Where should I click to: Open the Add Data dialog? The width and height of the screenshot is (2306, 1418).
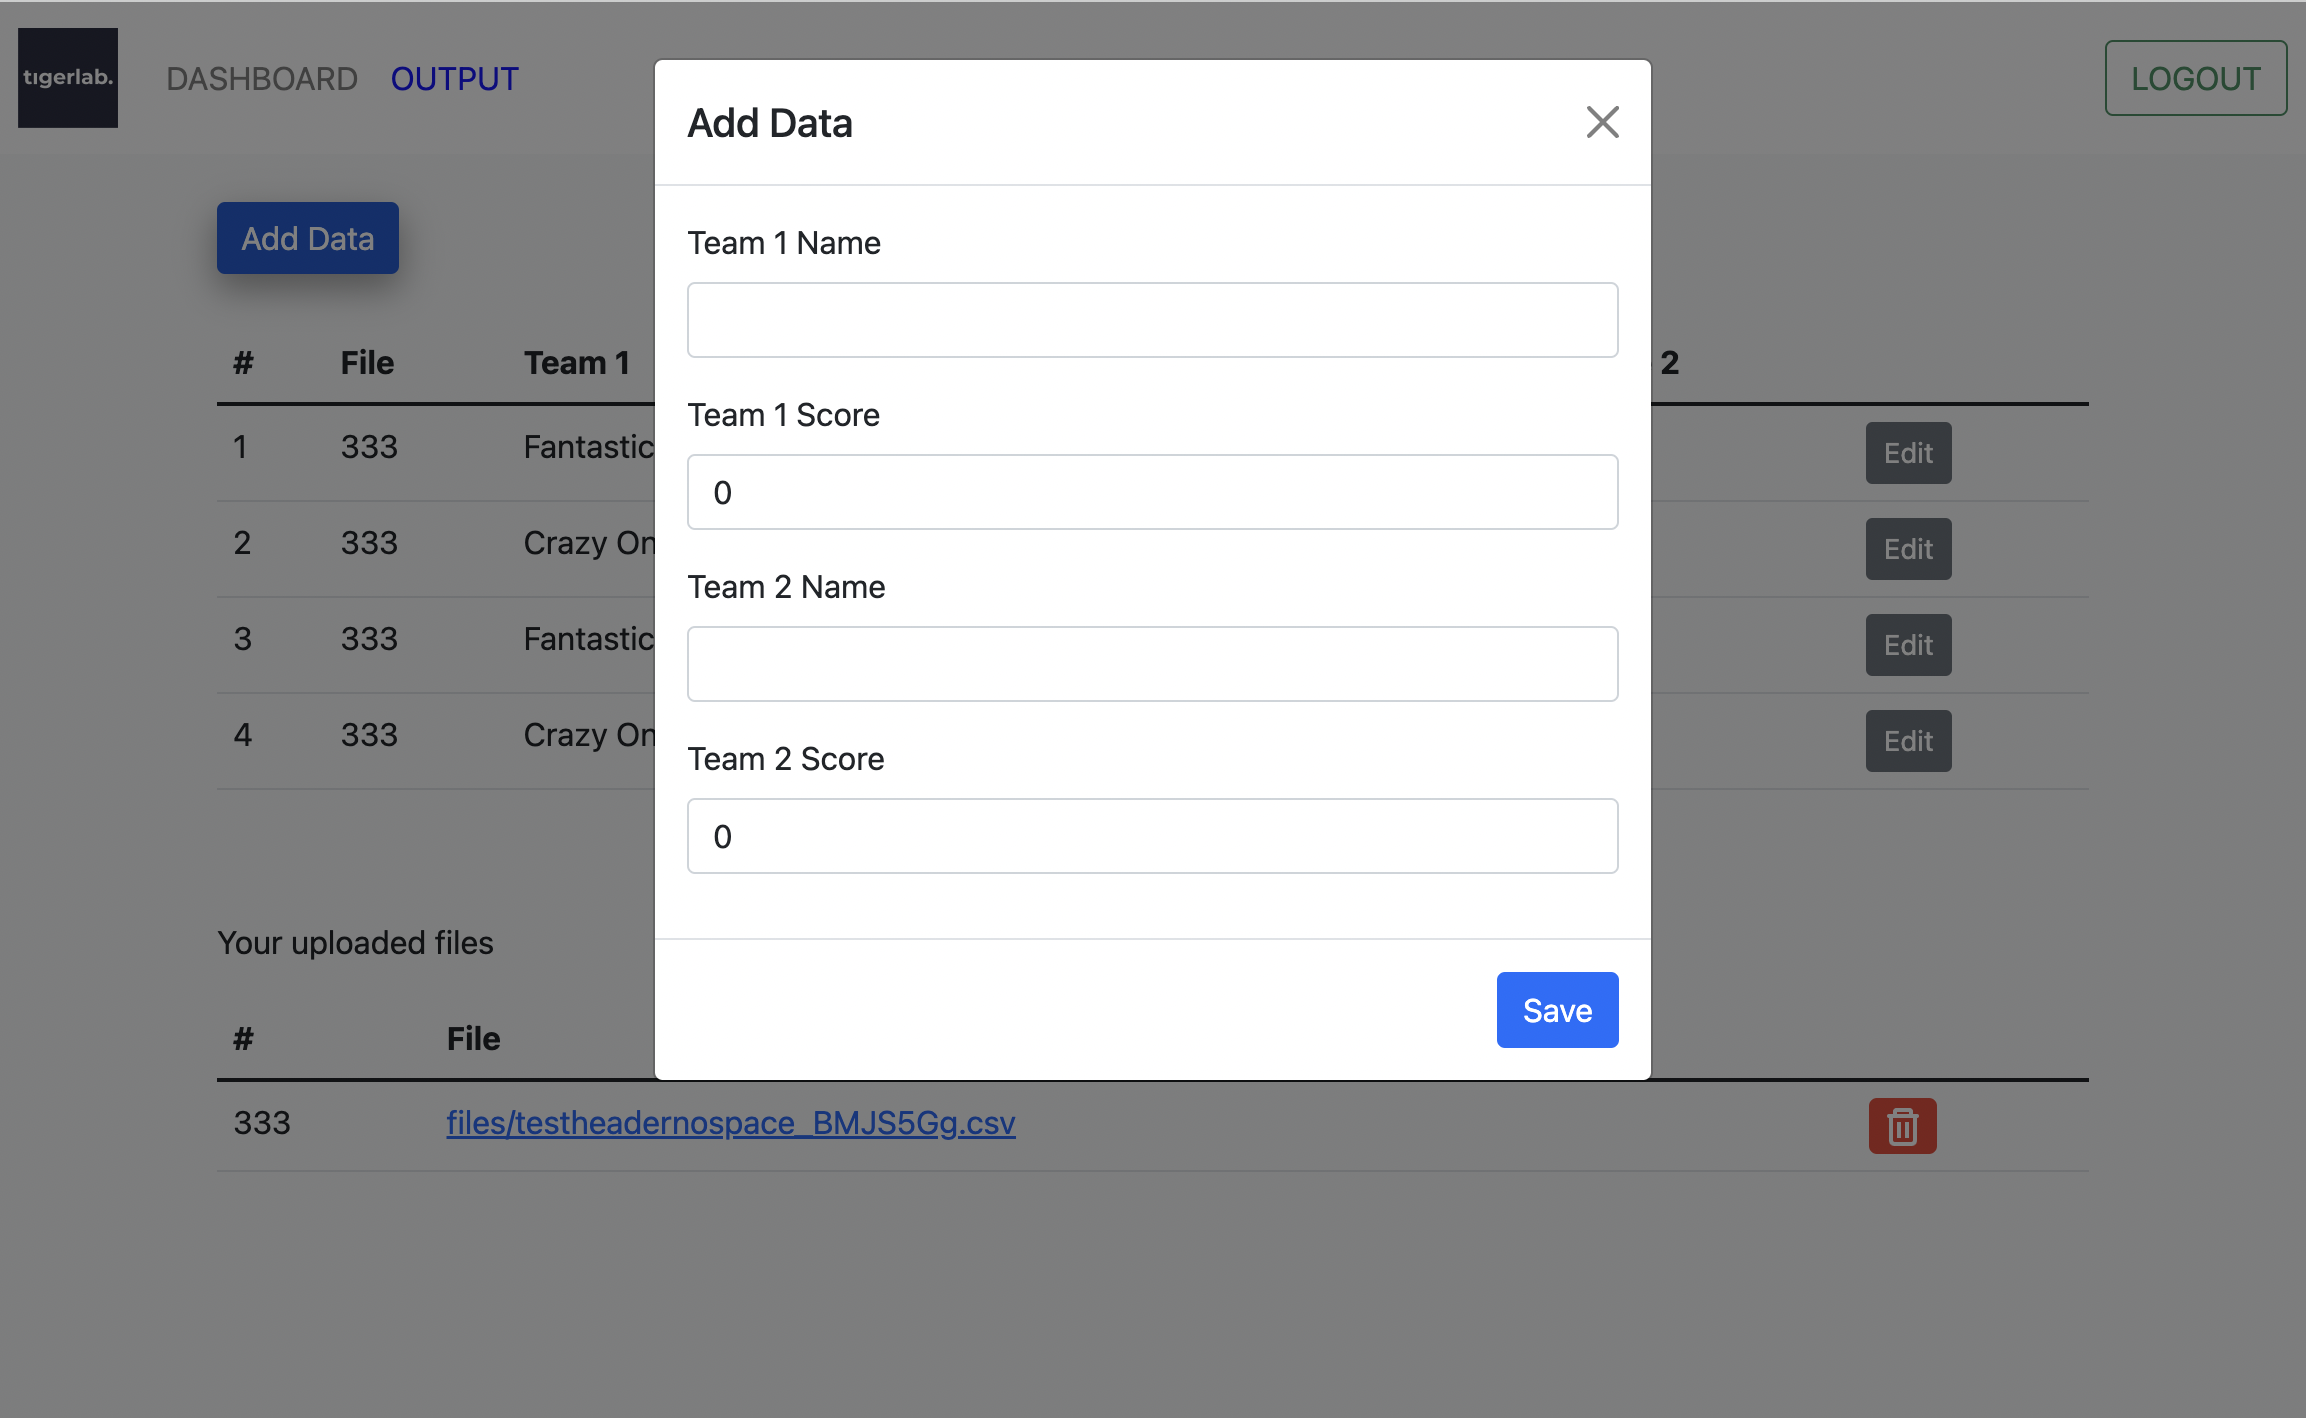click(307, 238)
